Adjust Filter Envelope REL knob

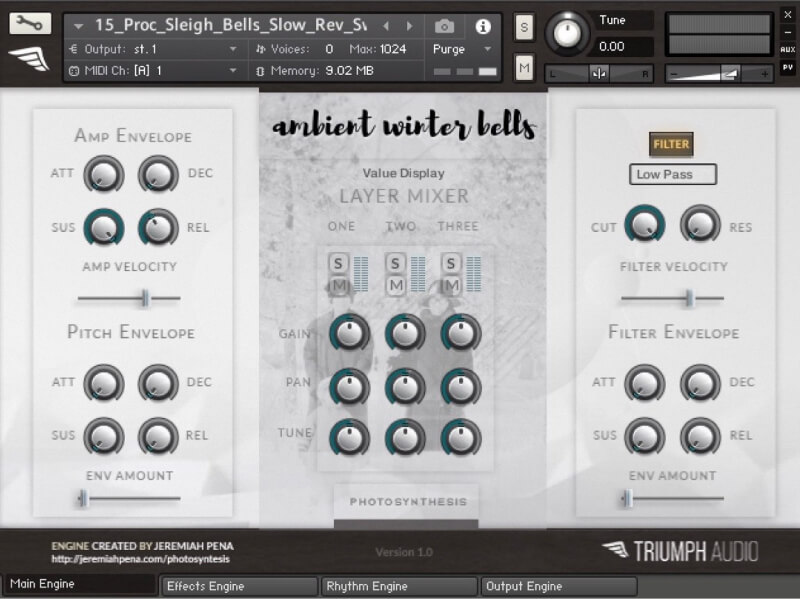pos(700,436)
